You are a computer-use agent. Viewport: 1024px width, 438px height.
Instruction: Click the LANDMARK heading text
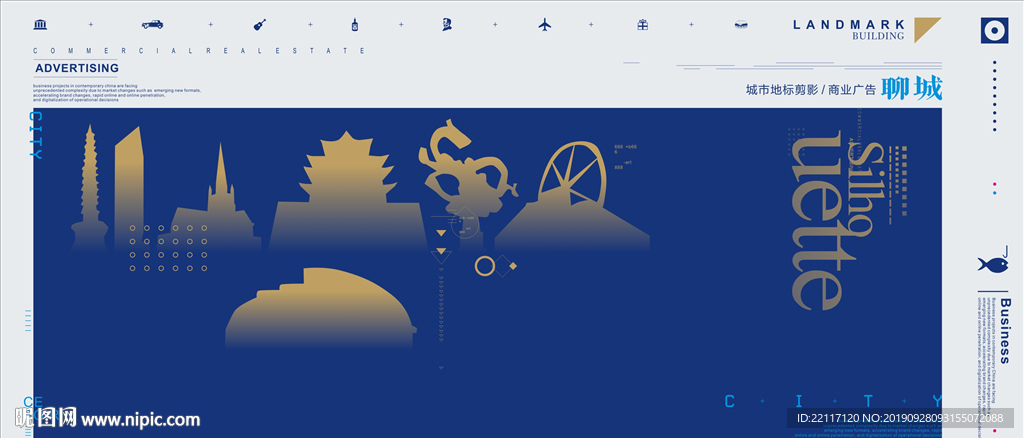click(849, 25)
